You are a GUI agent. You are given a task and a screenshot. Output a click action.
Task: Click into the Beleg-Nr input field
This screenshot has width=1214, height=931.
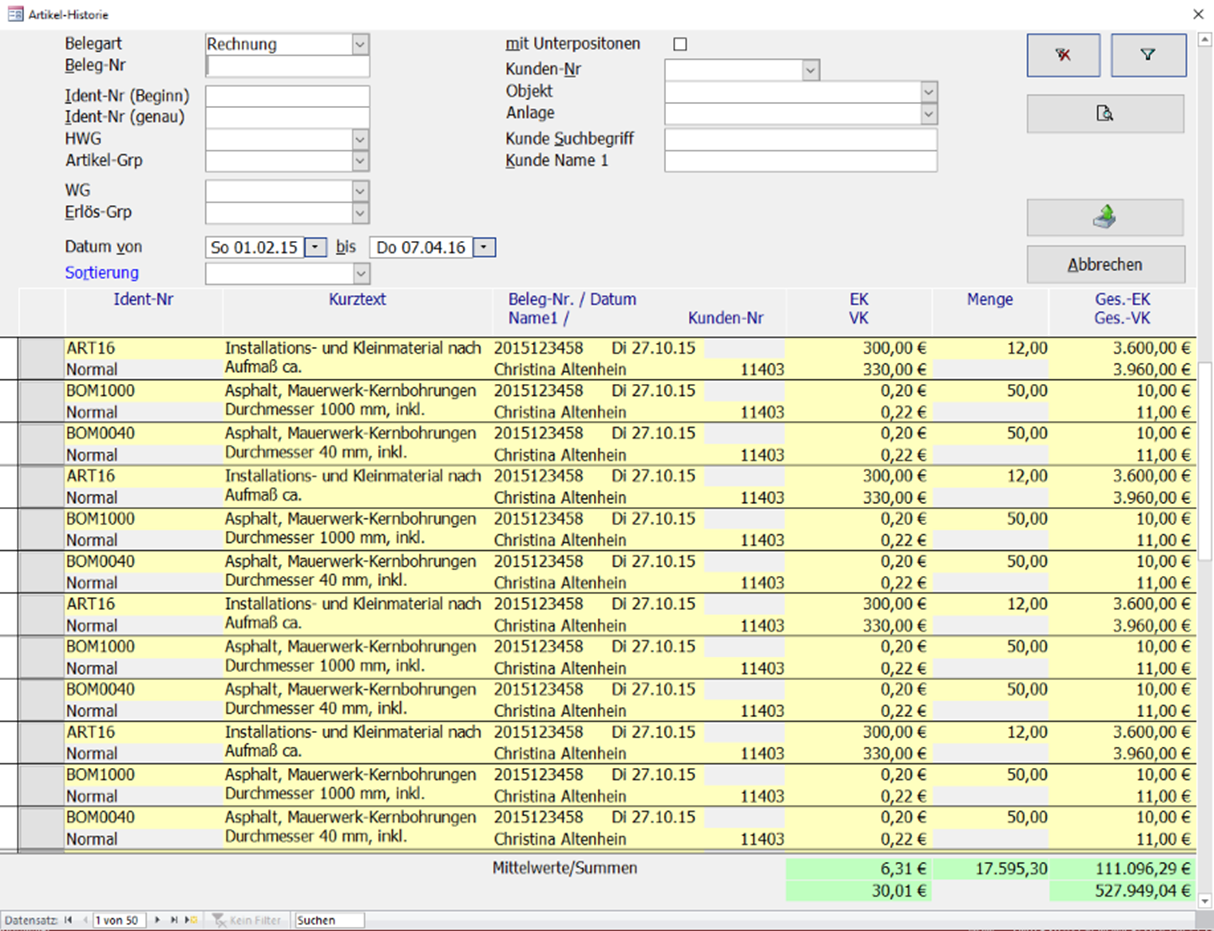[288, 67]
